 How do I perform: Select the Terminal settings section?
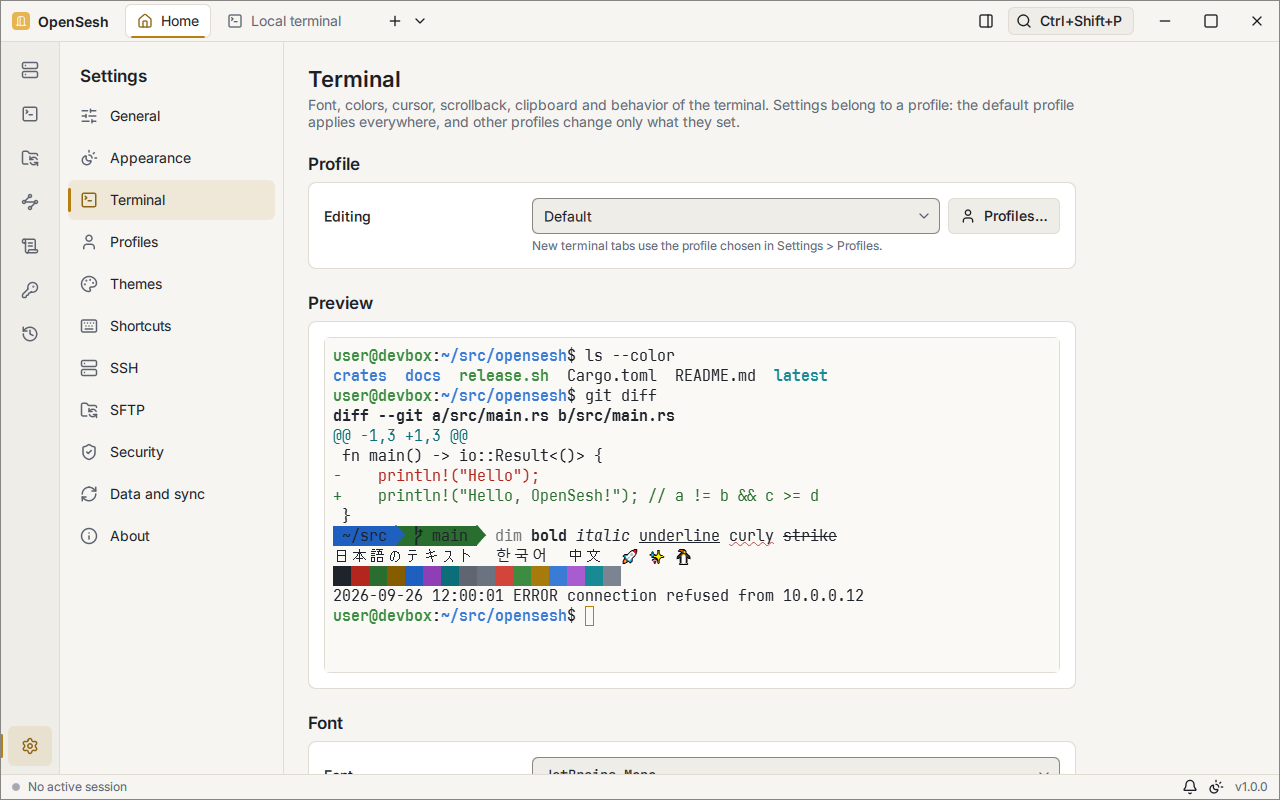coord(171,200)
